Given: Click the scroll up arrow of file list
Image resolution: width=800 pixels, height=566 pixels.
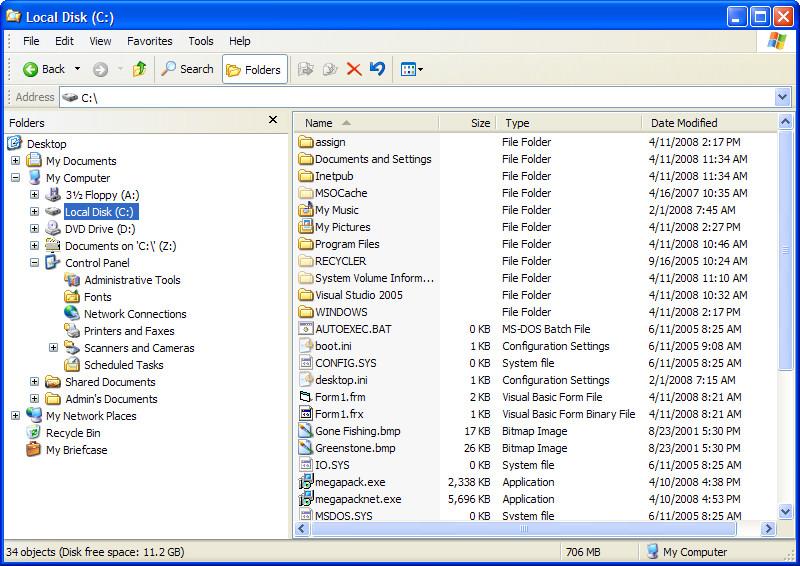Looking at the screenshot, I should coord(785,122).
